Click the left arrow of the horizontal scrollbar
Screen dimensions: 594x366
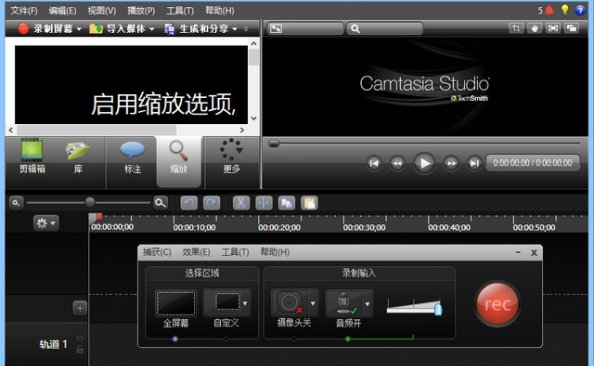[x=11, y=130]
